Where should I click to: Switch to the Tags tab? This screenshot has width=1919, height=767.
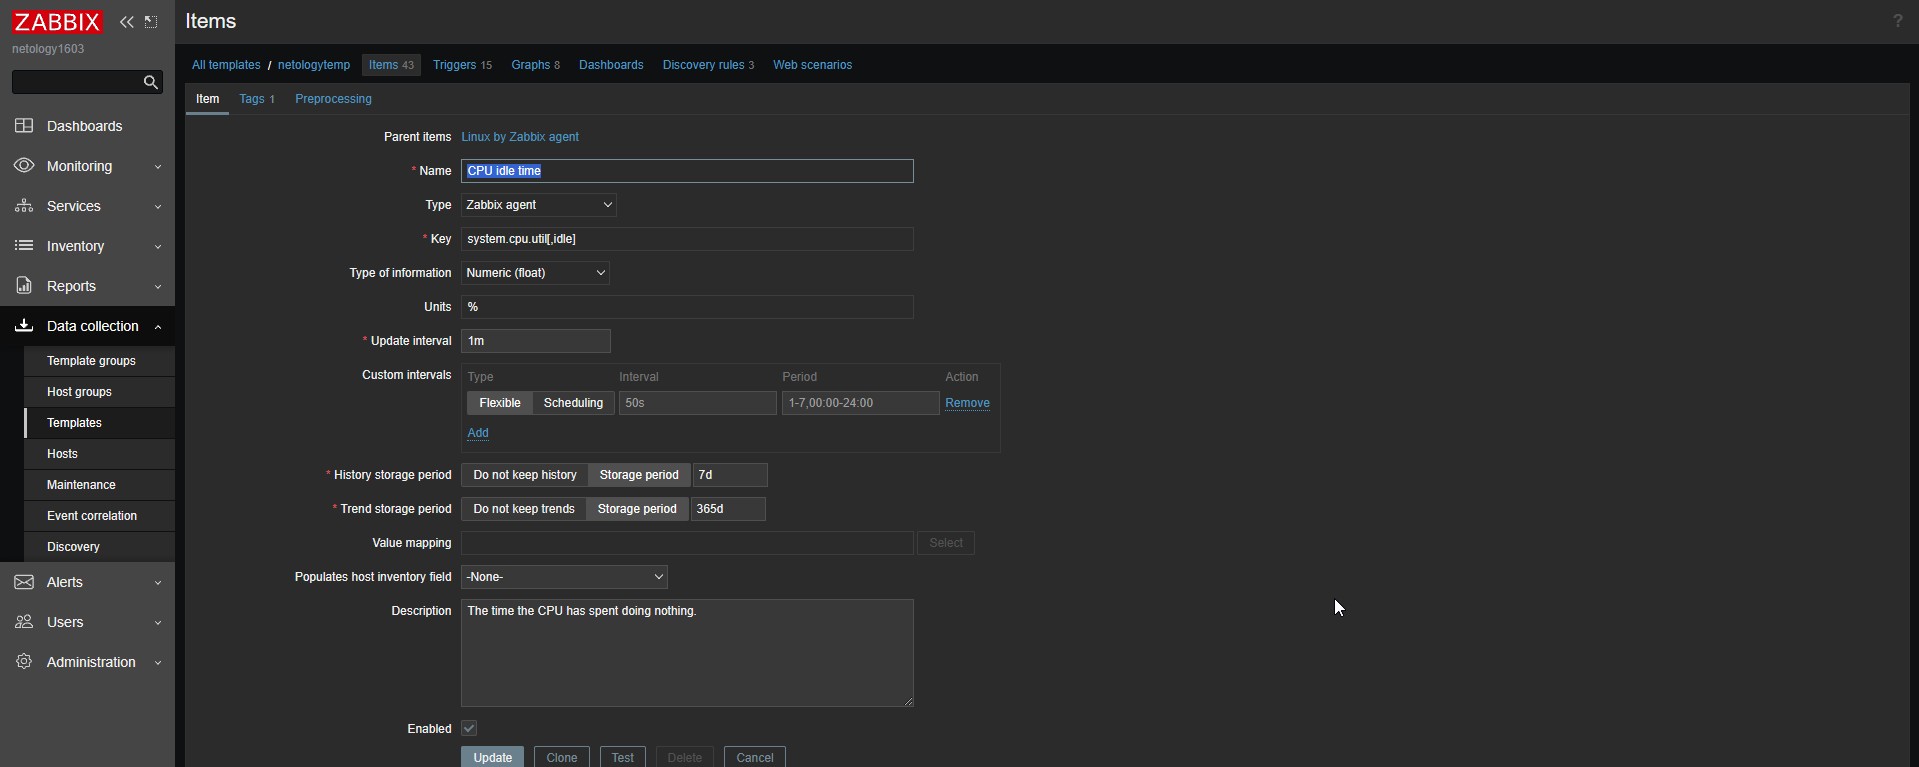(x=257, y=99)
